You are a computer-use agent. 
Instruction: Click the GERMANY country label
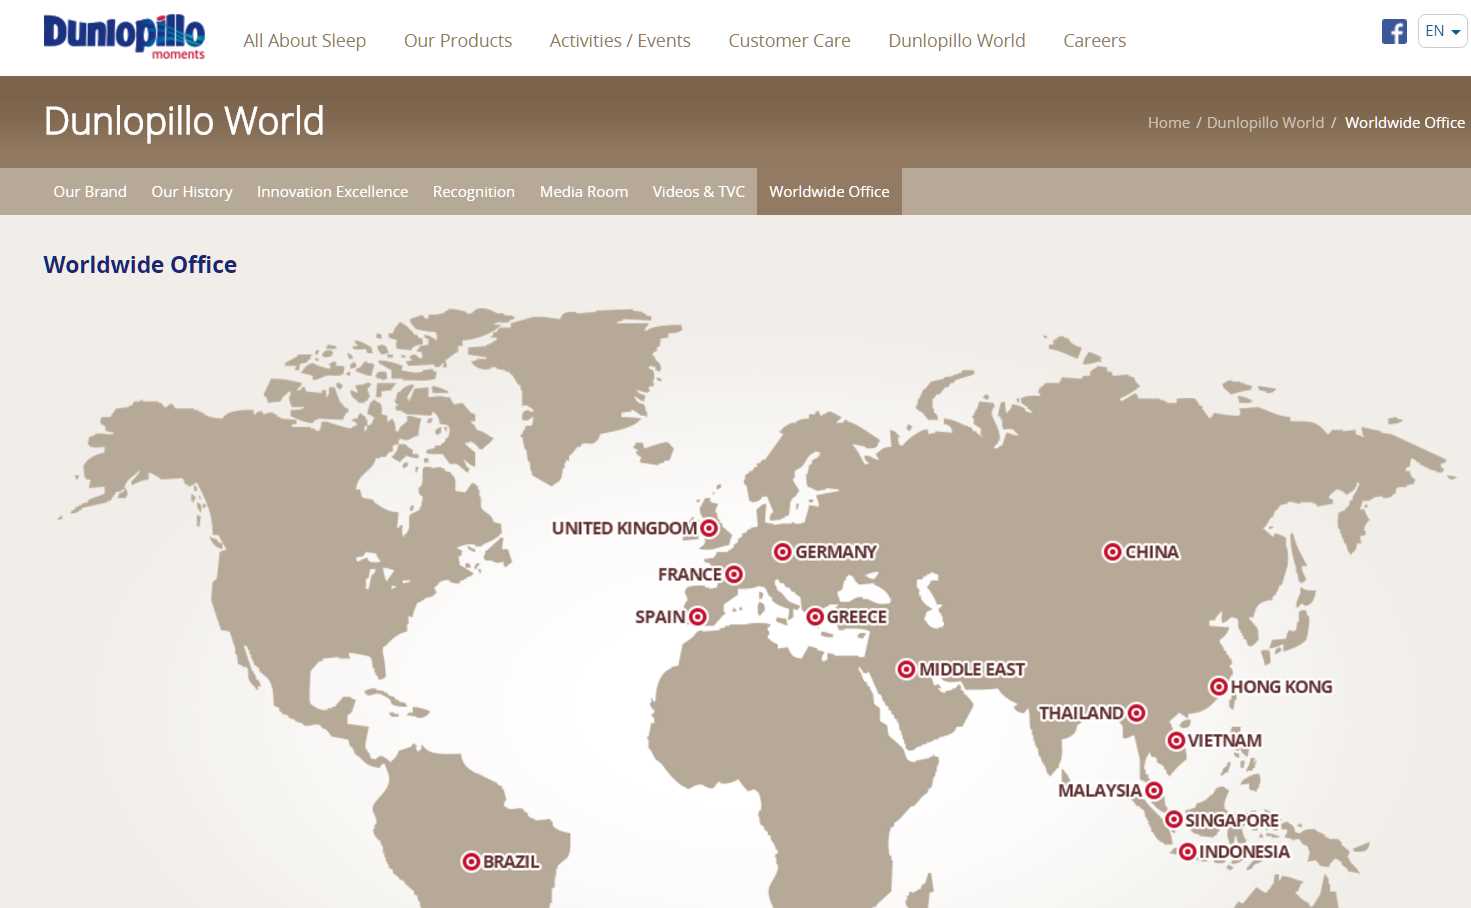pyautogui.click(x=836, y=552)
